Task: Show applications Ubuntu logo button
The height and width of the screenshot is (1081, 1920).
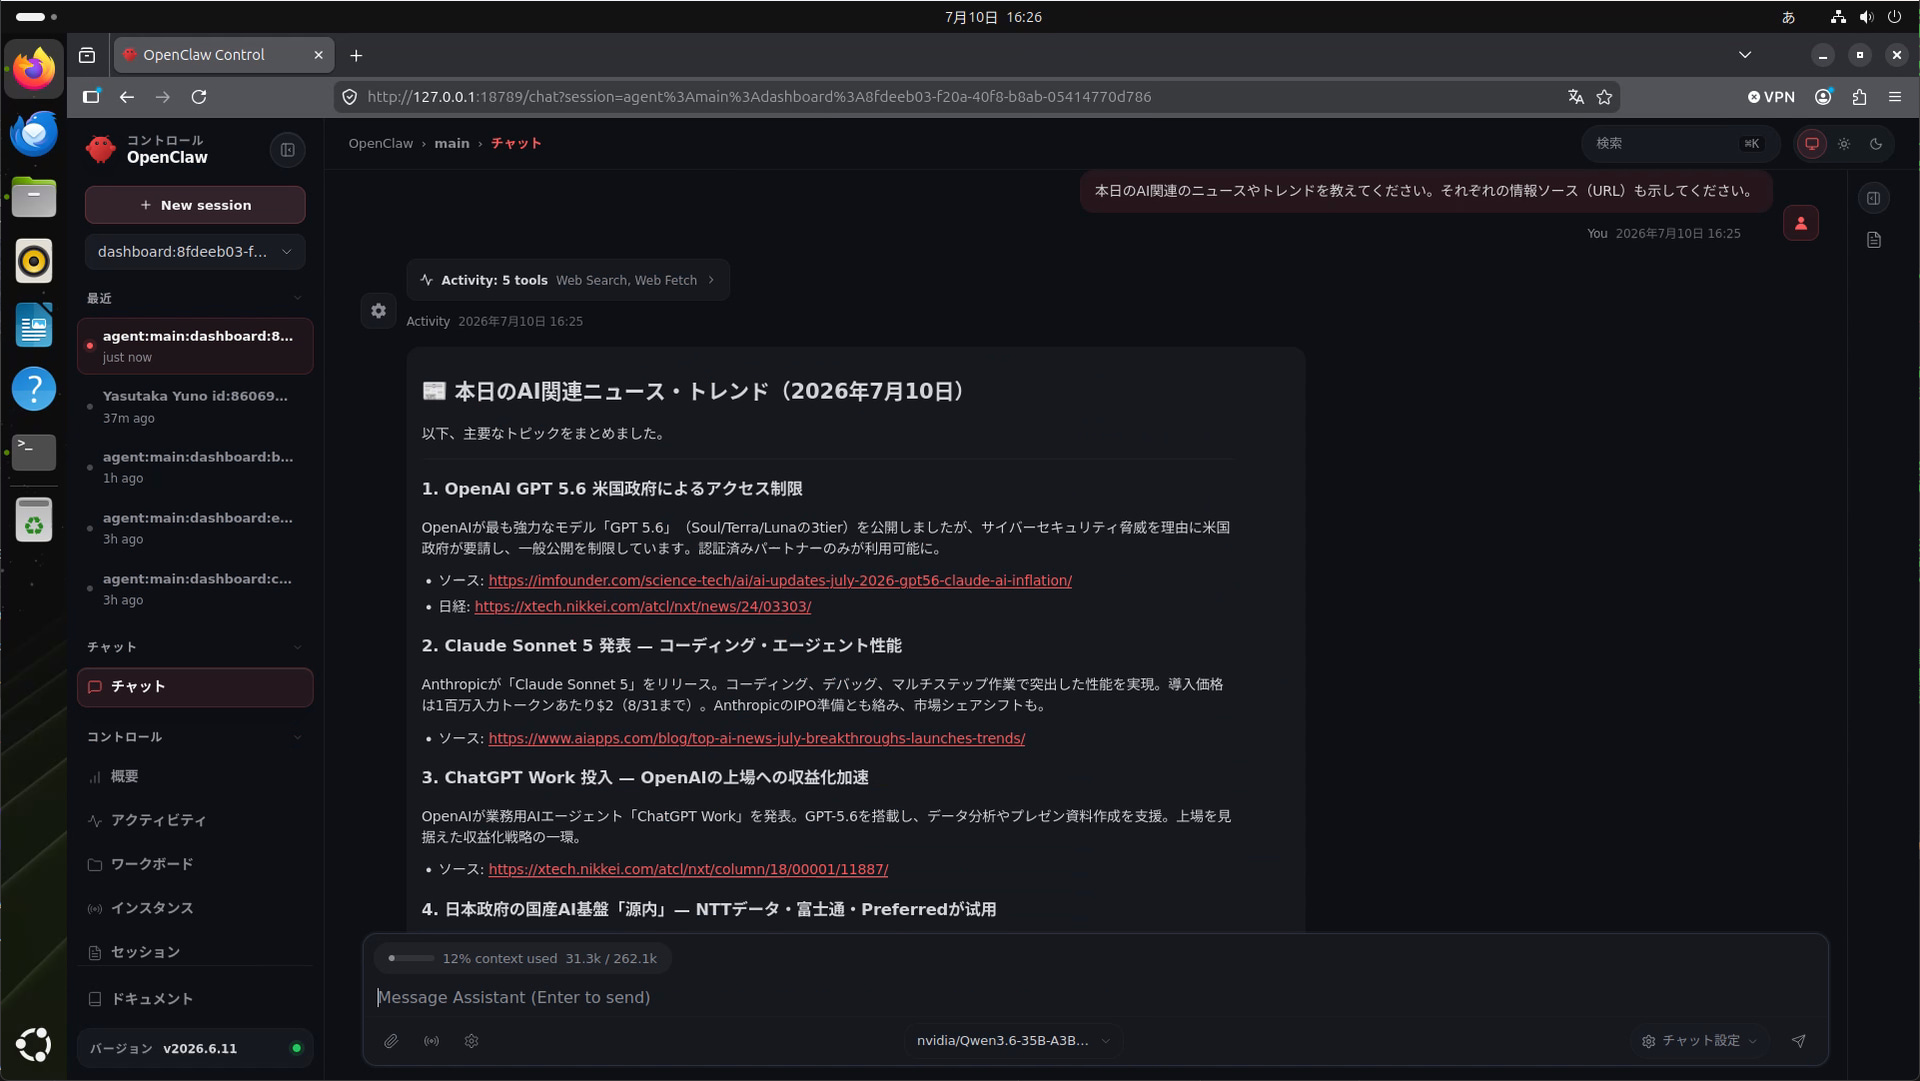Action: click(34, 1044)
